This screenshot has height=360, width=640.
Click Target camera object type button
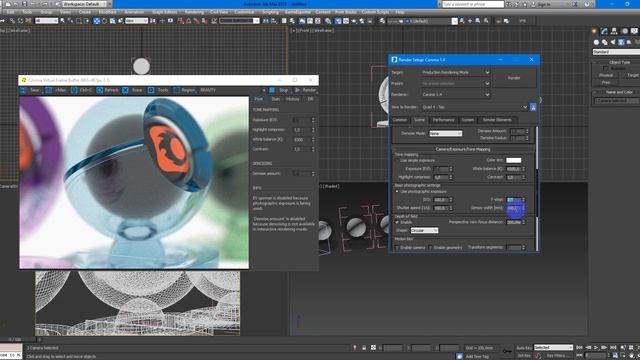click(633, 75)
